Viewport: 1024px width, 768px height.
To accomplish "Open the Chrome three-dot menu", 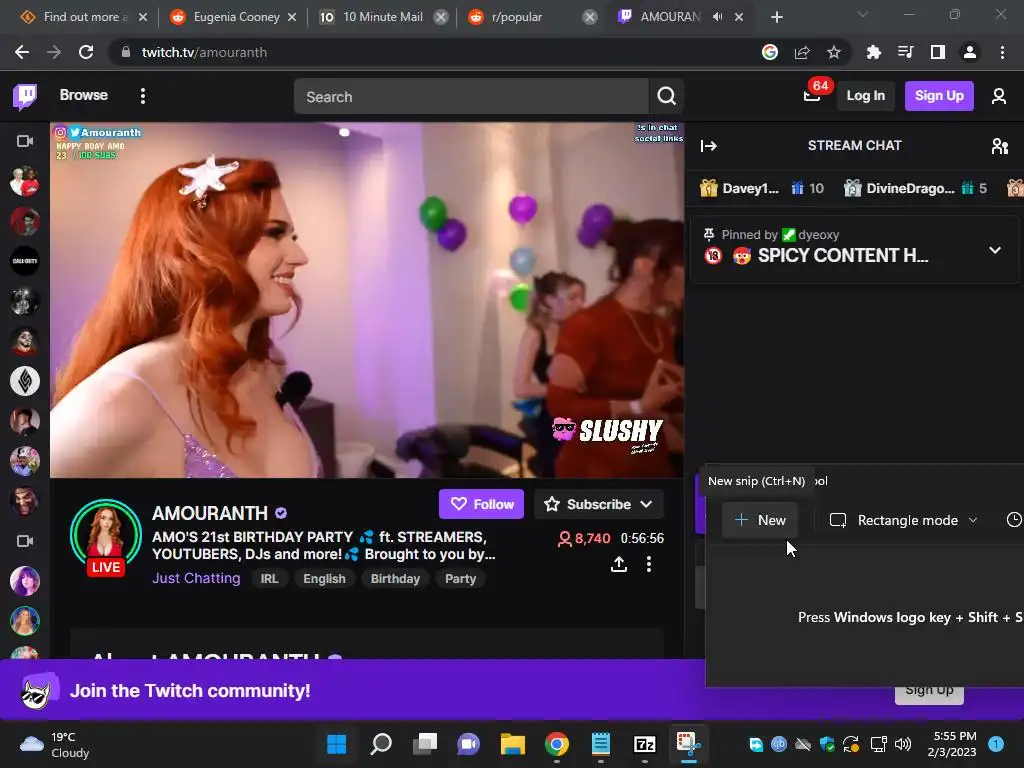I will [1002, 52].
